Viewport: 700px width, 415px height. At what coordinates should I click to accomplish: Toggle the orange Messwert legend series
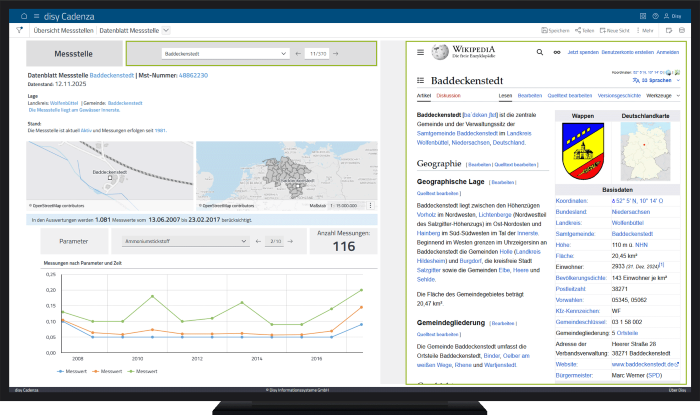(x=107, y=371)
